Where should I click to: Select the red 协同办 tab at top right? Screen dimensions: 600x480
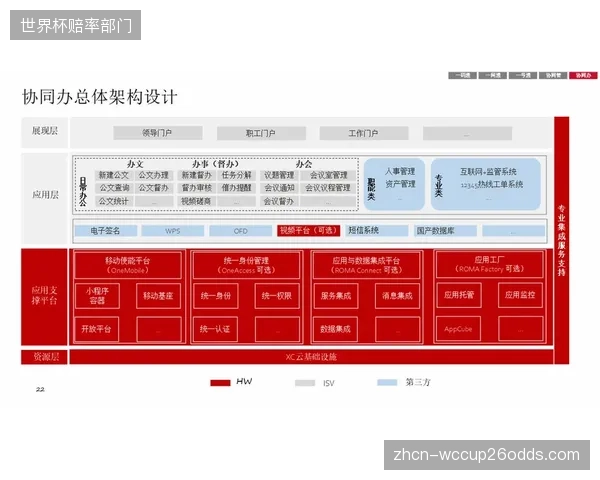(x=583, y=75)
